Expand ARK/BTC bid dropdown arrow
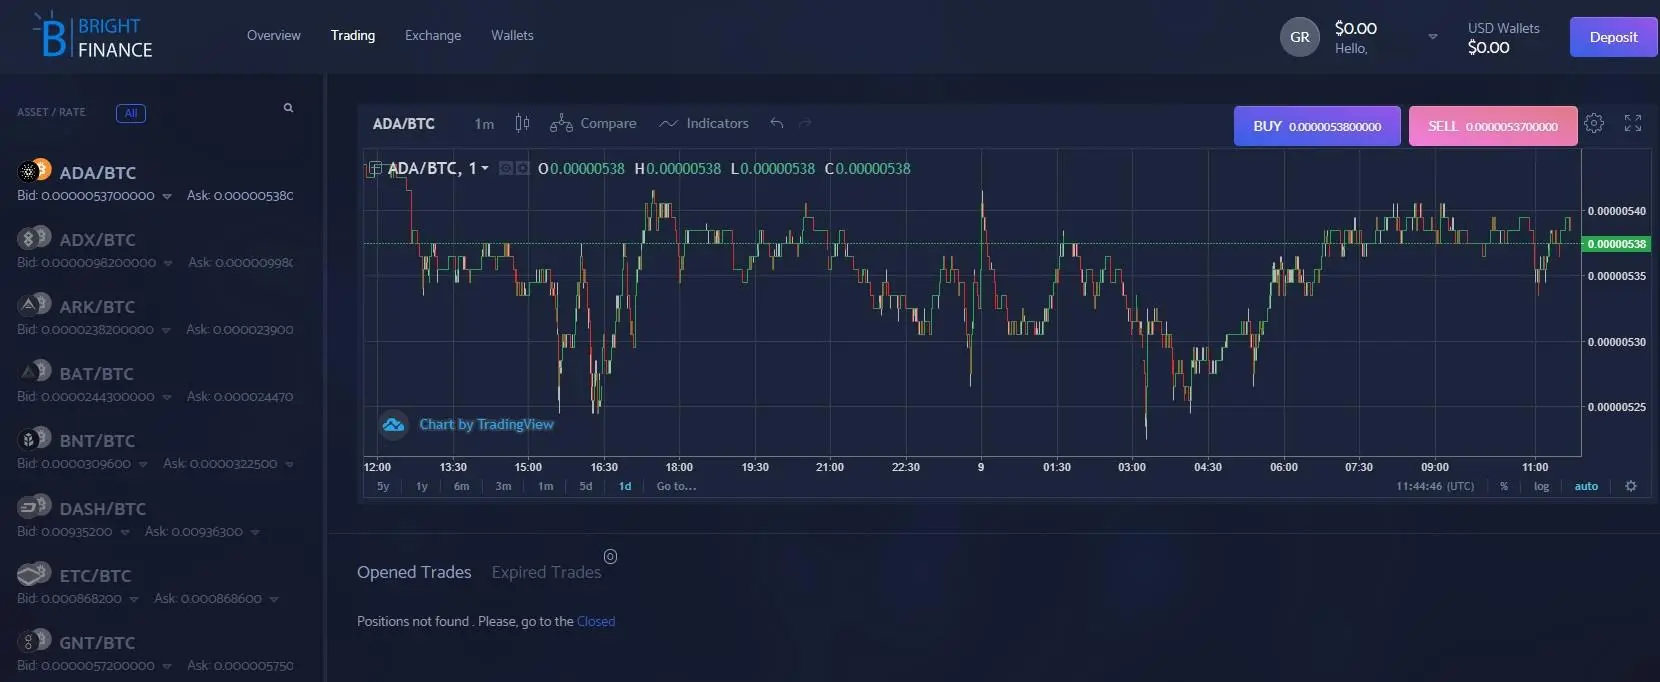The image size is (1660, 682). click(x=166, y=330)
